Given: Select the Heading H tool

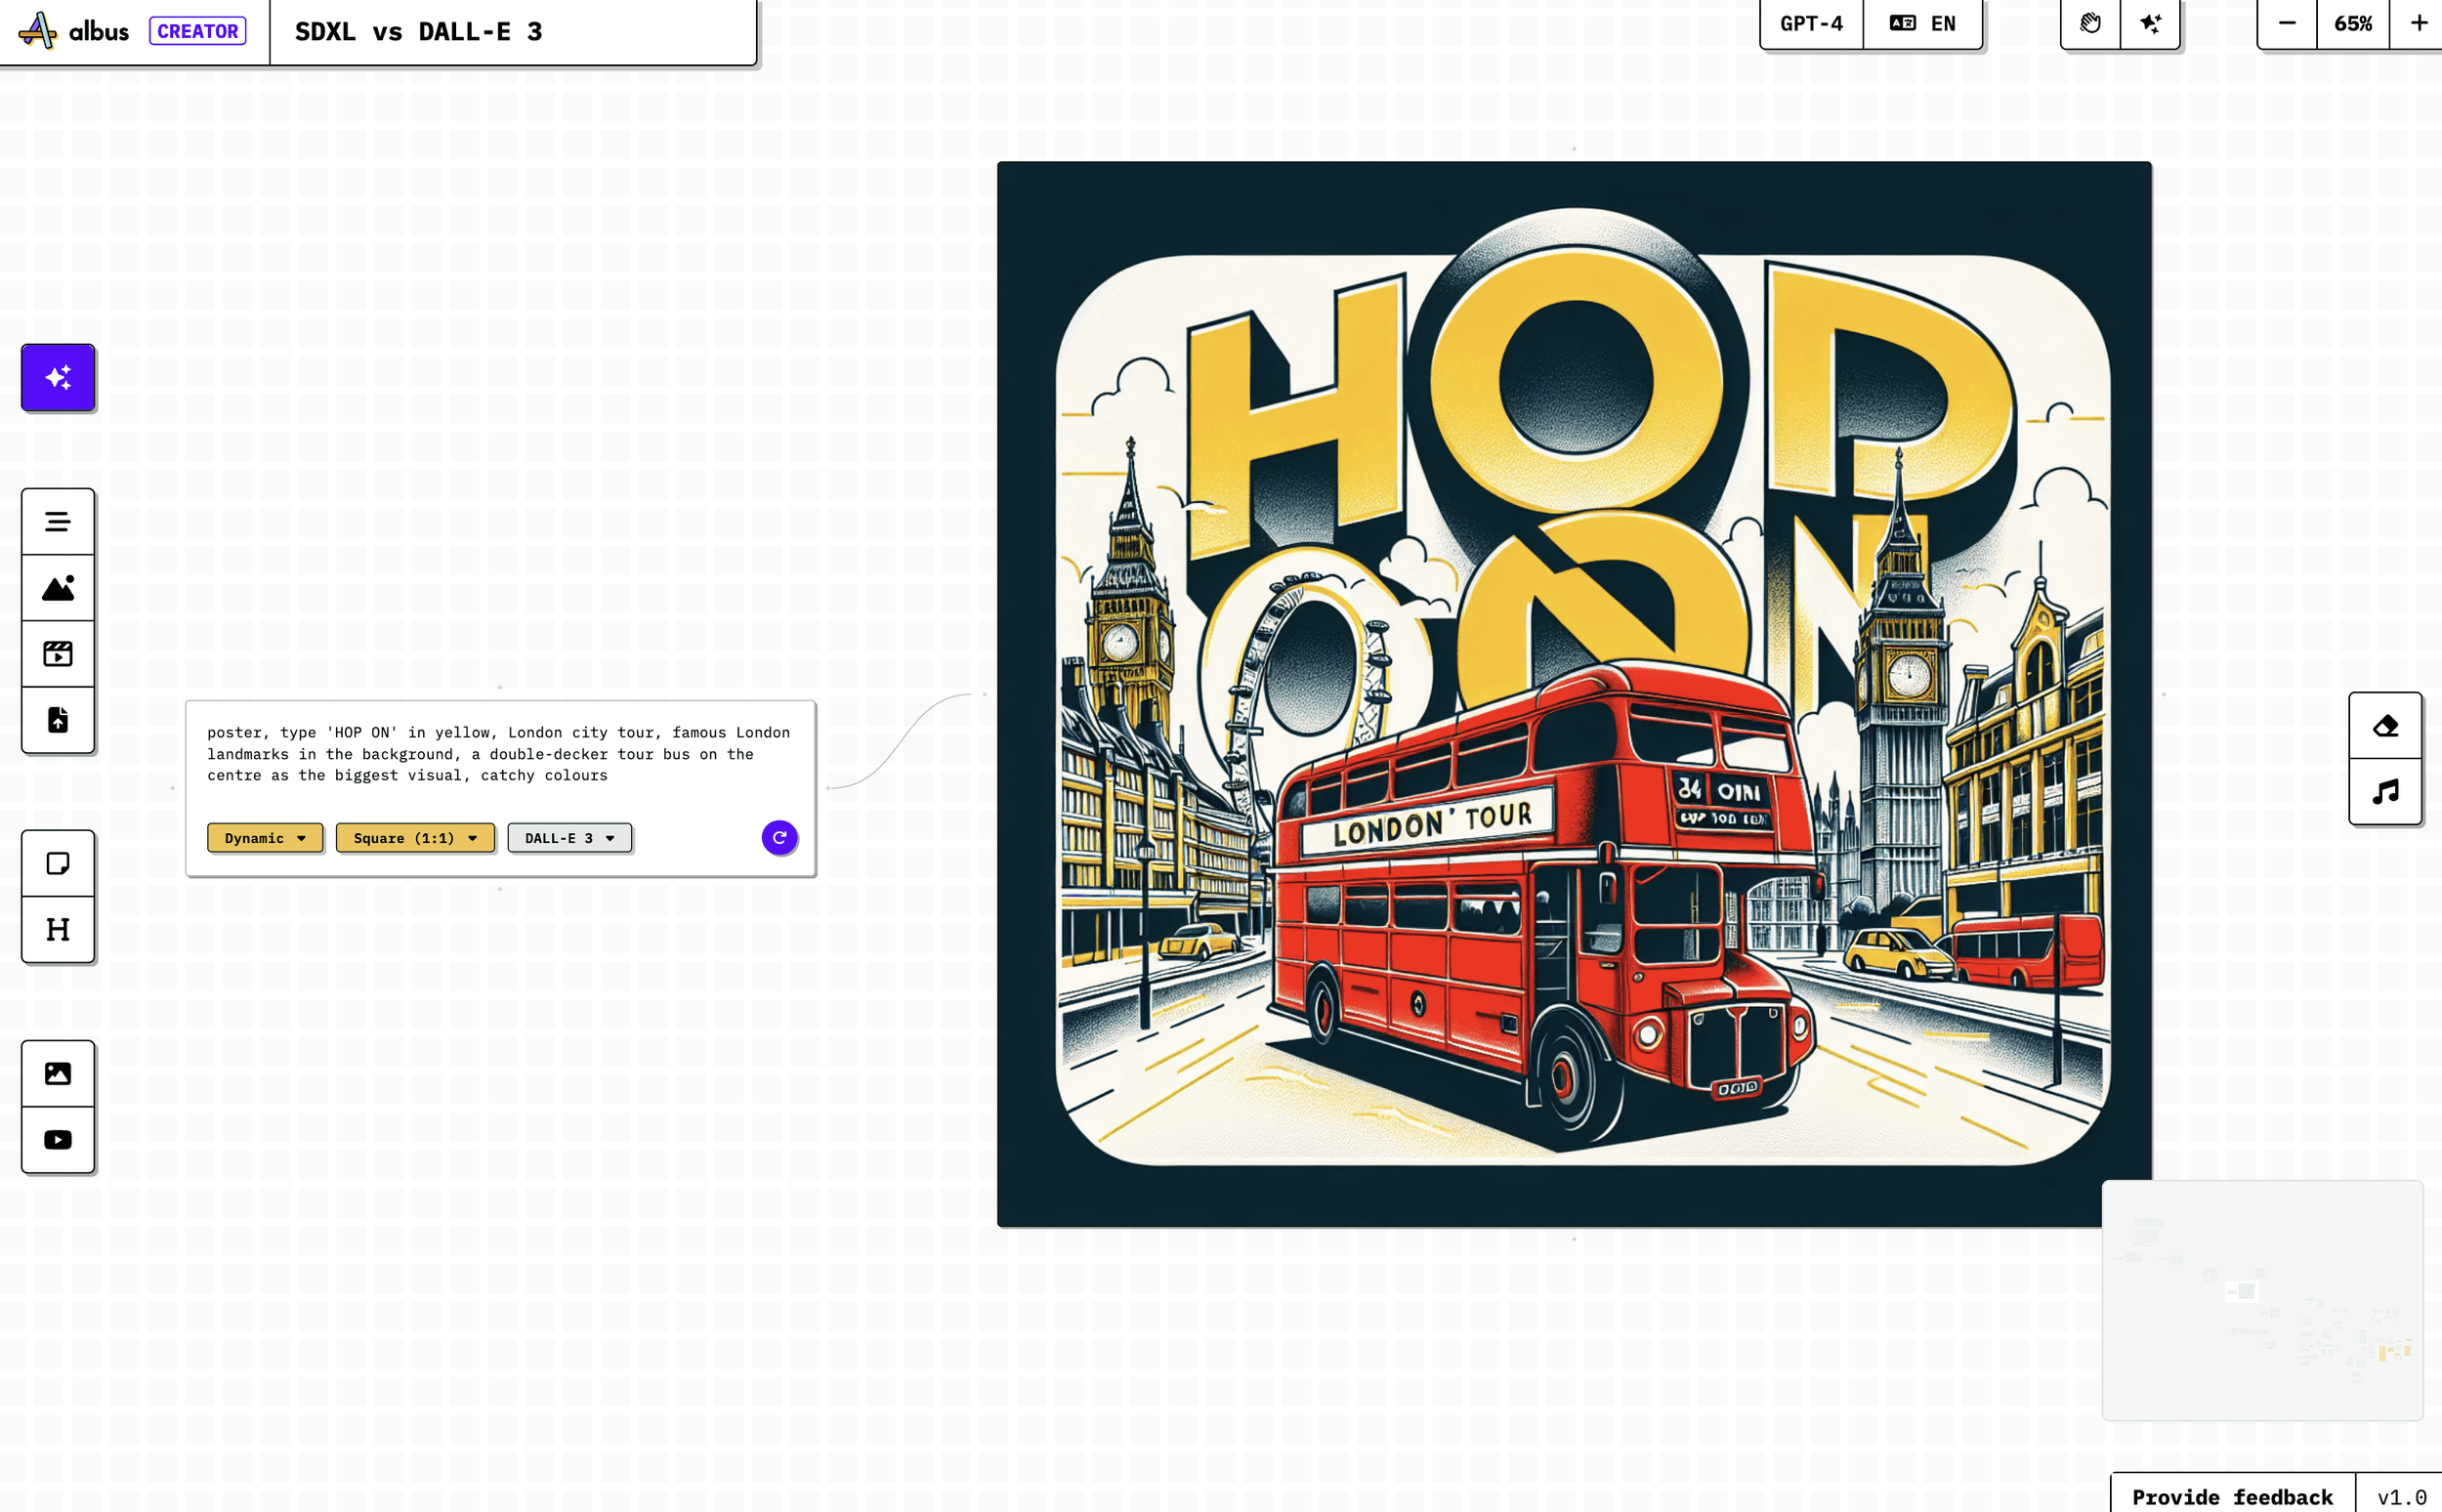Looking at the screenshot, I should click(58, 930).
